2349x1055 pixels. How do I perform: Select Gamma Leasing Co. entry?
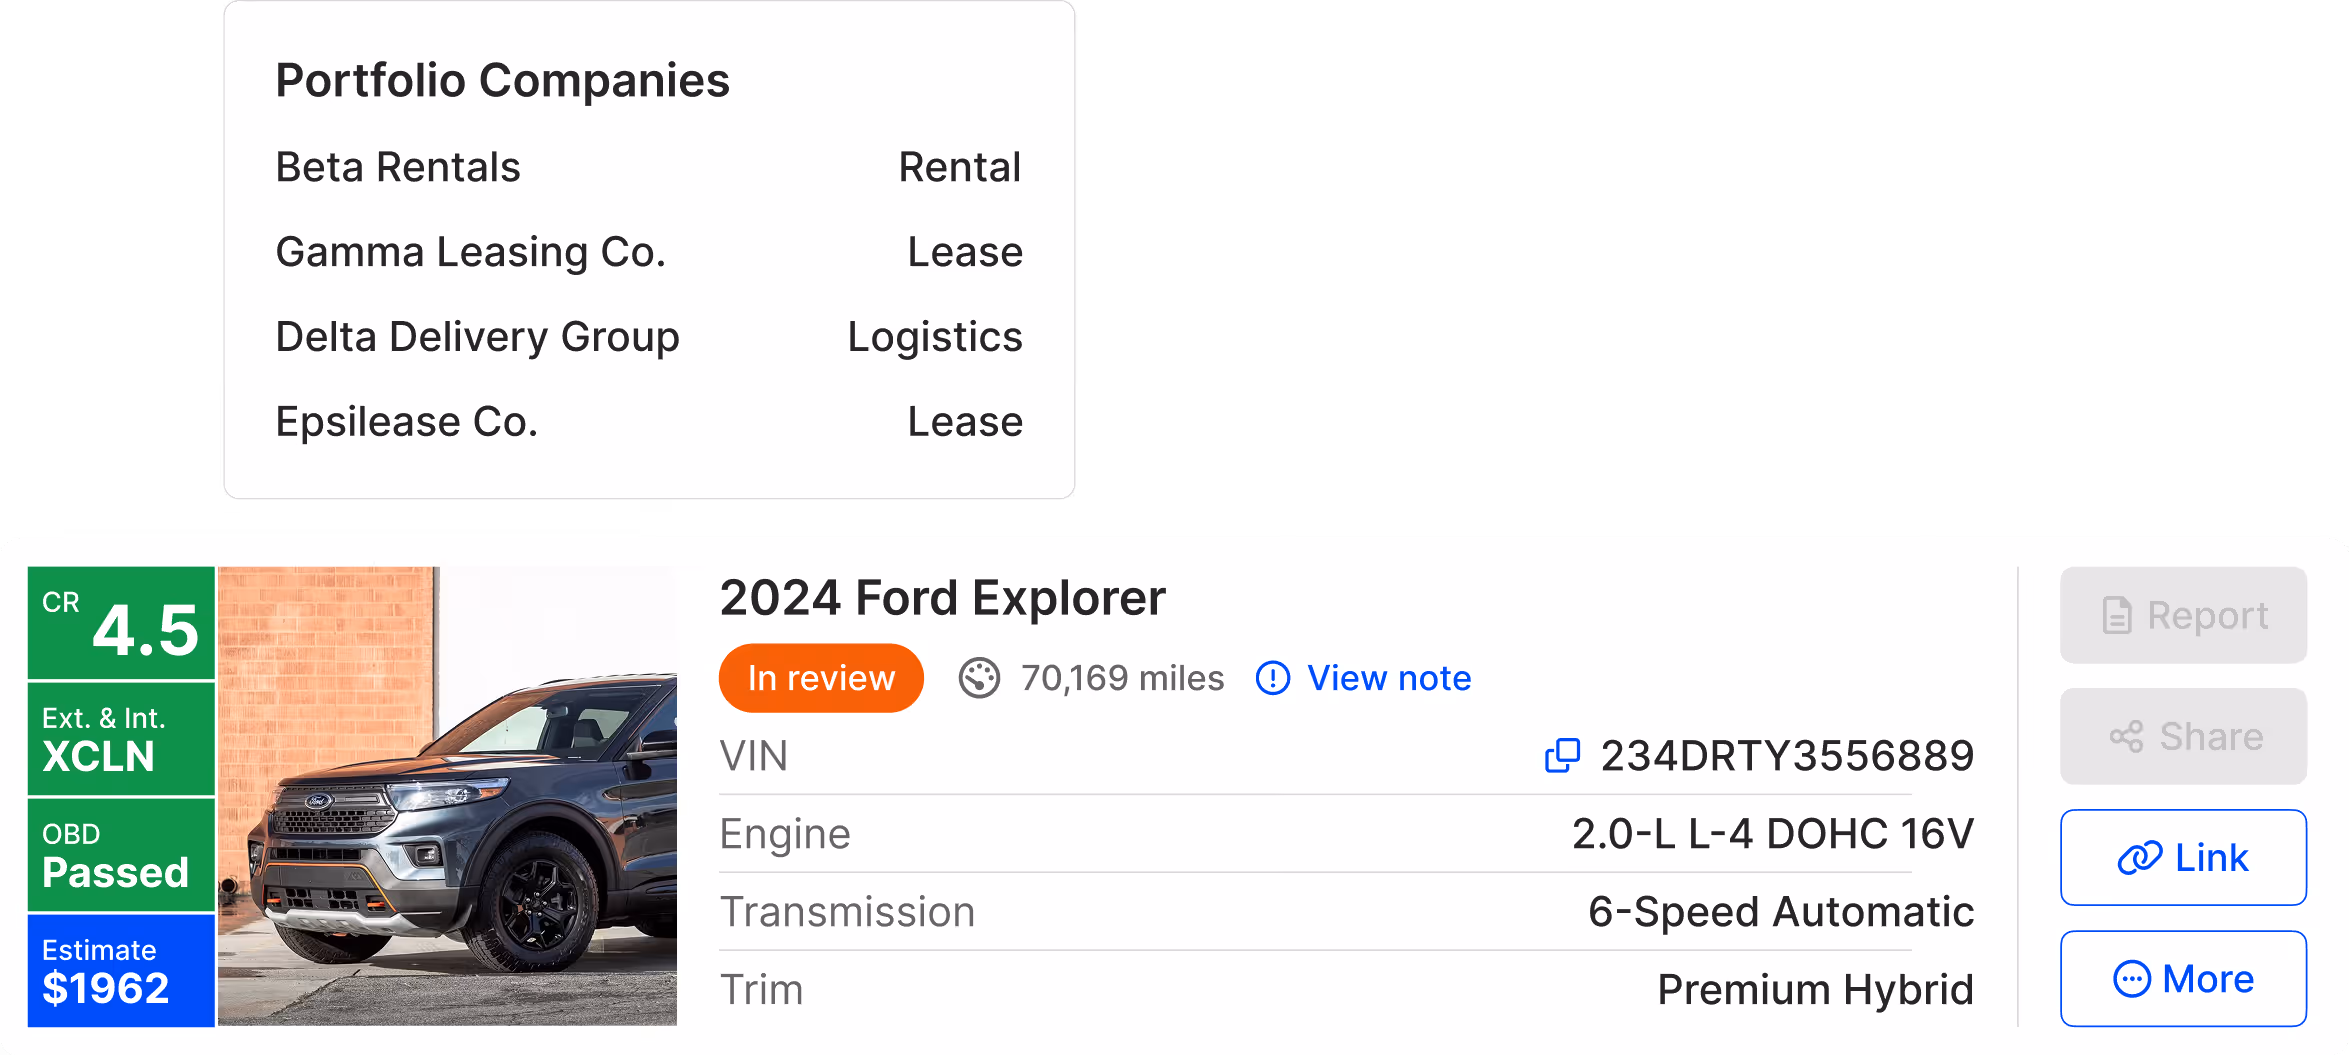(x=470, y=252)
